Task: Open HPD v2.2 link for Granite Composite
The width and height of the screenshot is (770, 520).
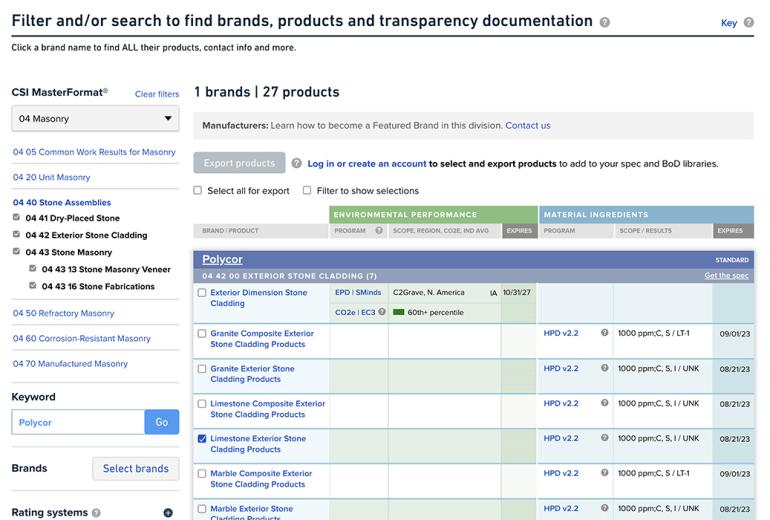Action: click(561, 333)
